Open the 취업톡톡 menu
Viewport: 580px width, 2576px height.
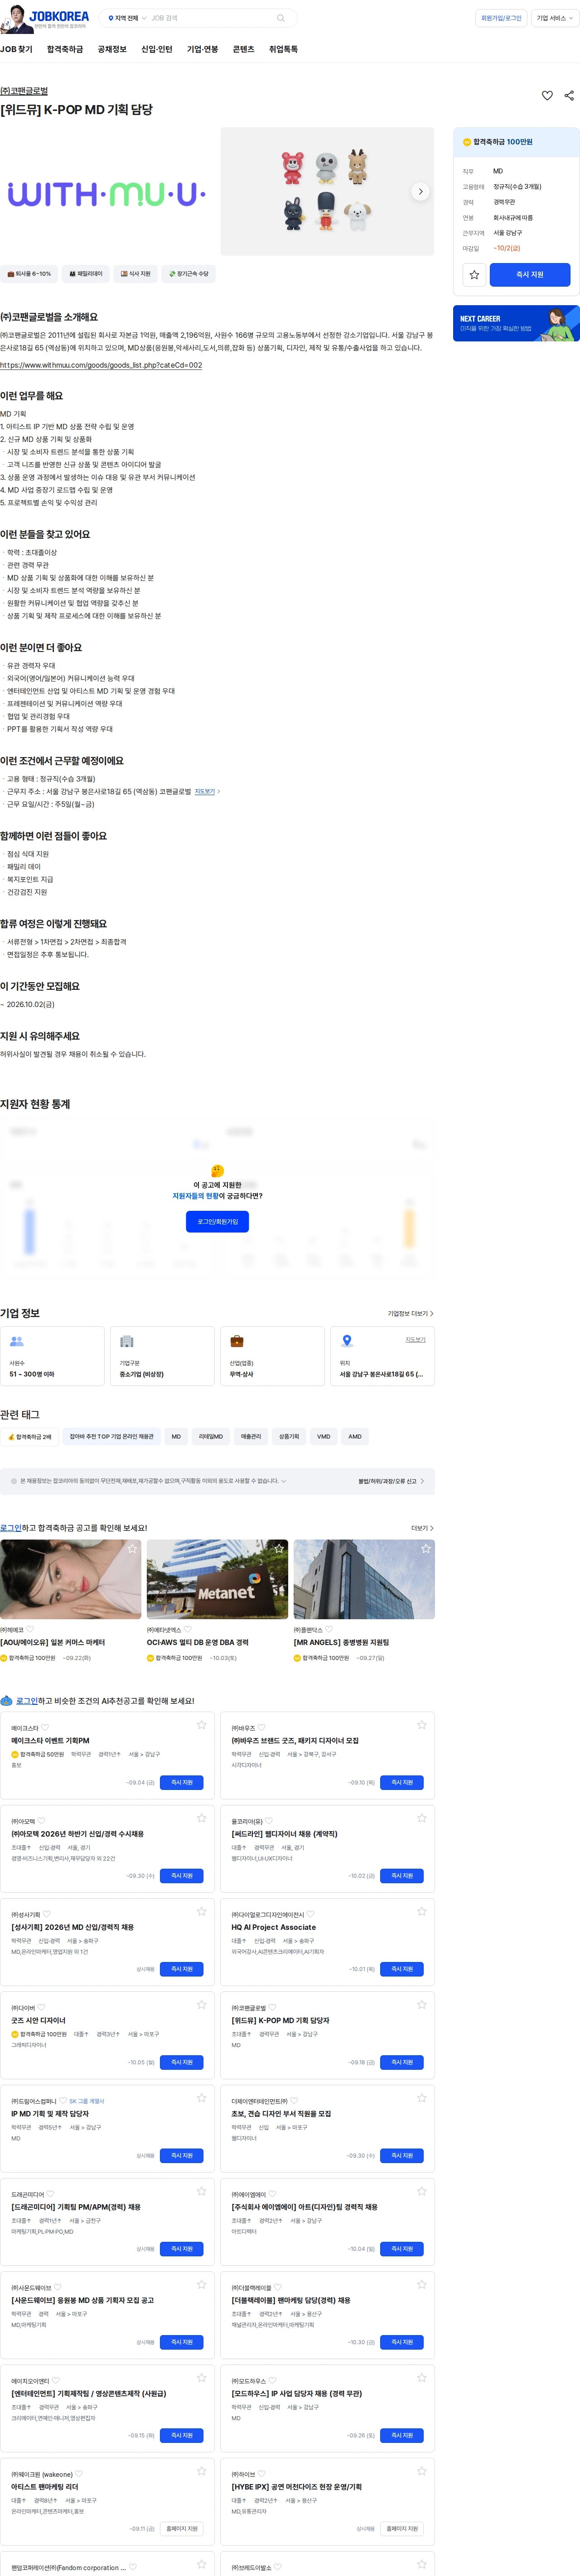283,49
